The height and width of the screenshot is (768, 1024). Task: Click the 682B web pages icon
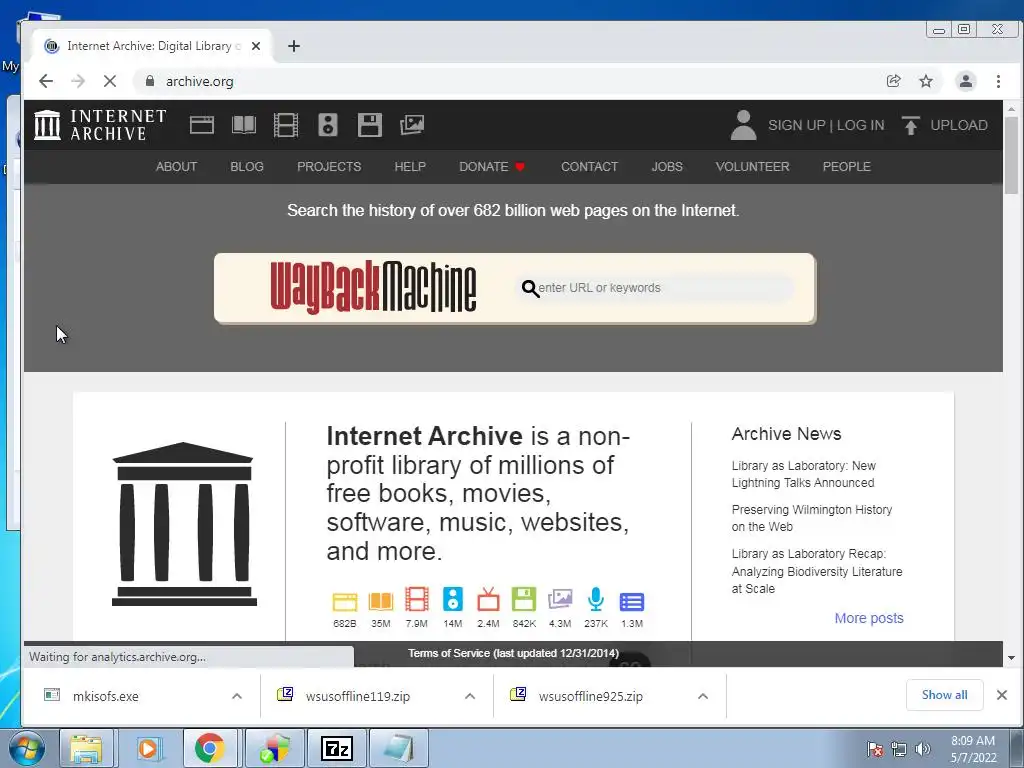coord(345,601)
